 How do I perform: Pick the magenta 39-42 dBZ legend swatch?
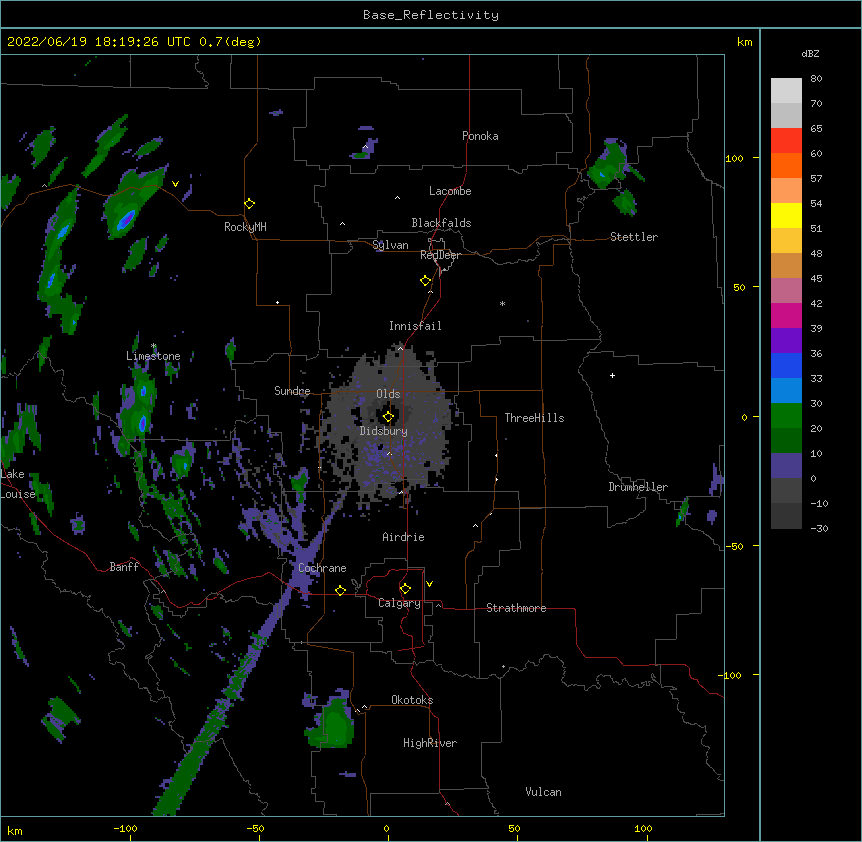[x=786, y=316]
